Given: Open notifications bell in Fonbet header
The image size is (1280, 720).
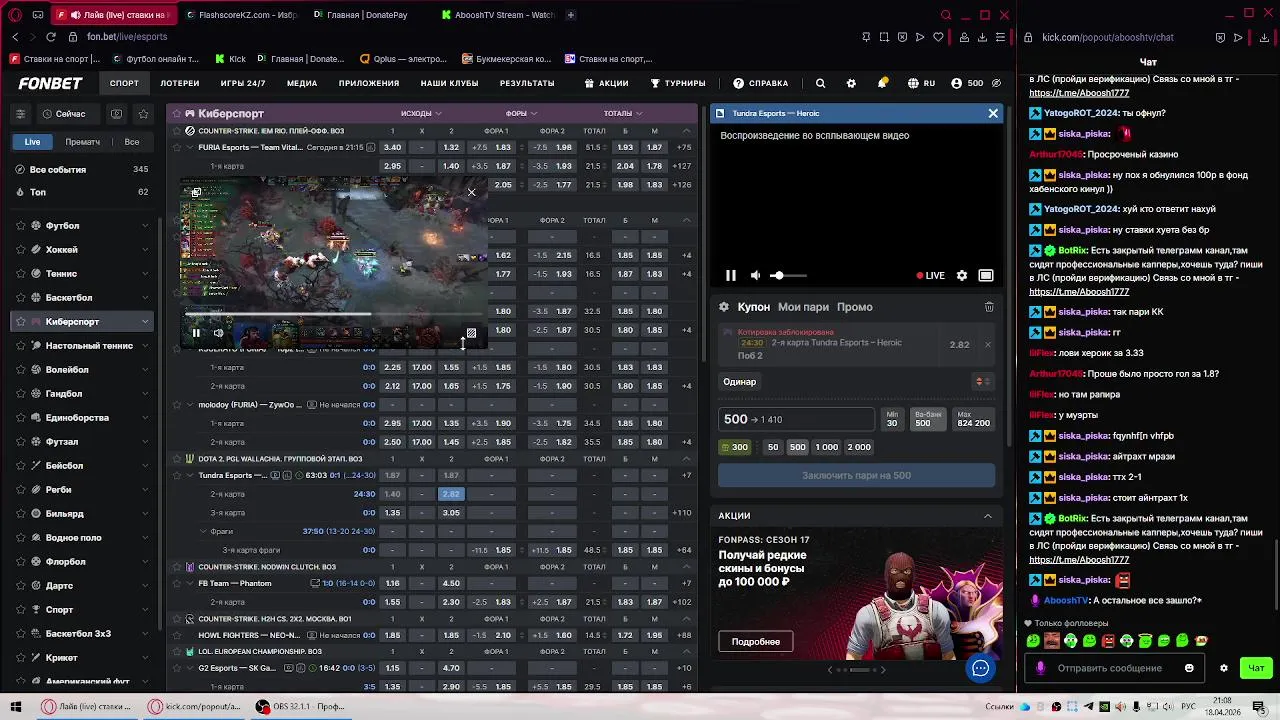Looking at the screenshot, I should pos(882,83).
